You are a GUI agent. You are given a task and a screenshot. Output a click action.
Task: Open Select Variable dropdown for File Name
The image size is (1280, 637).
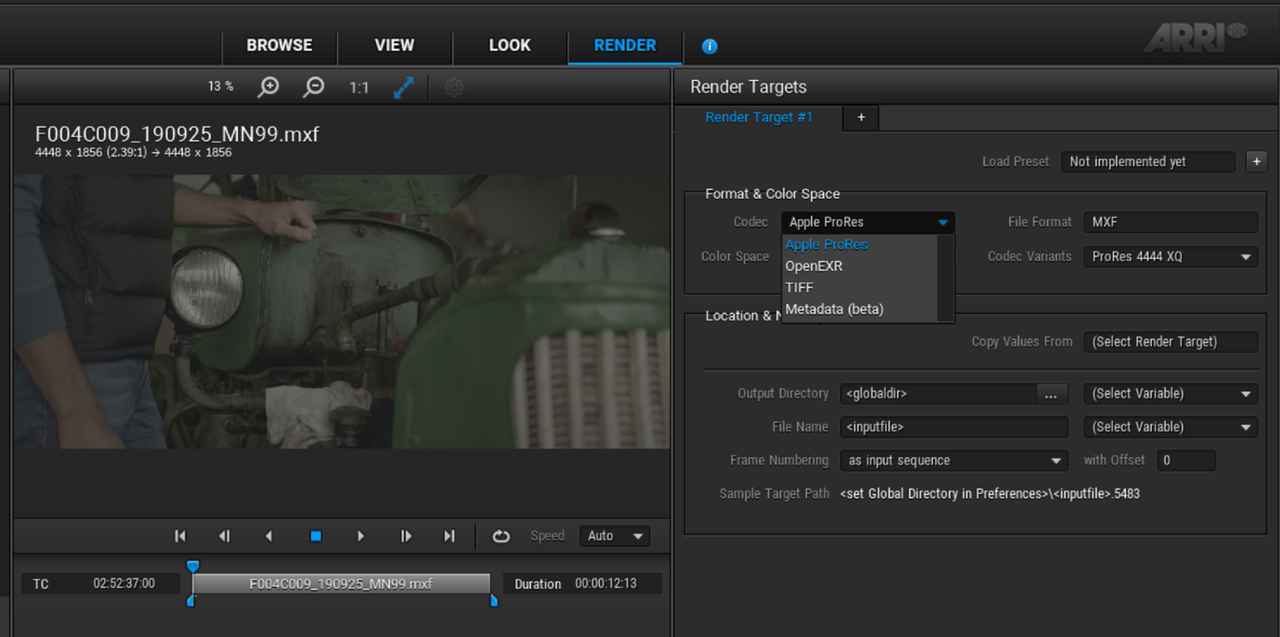[1171, 427]
